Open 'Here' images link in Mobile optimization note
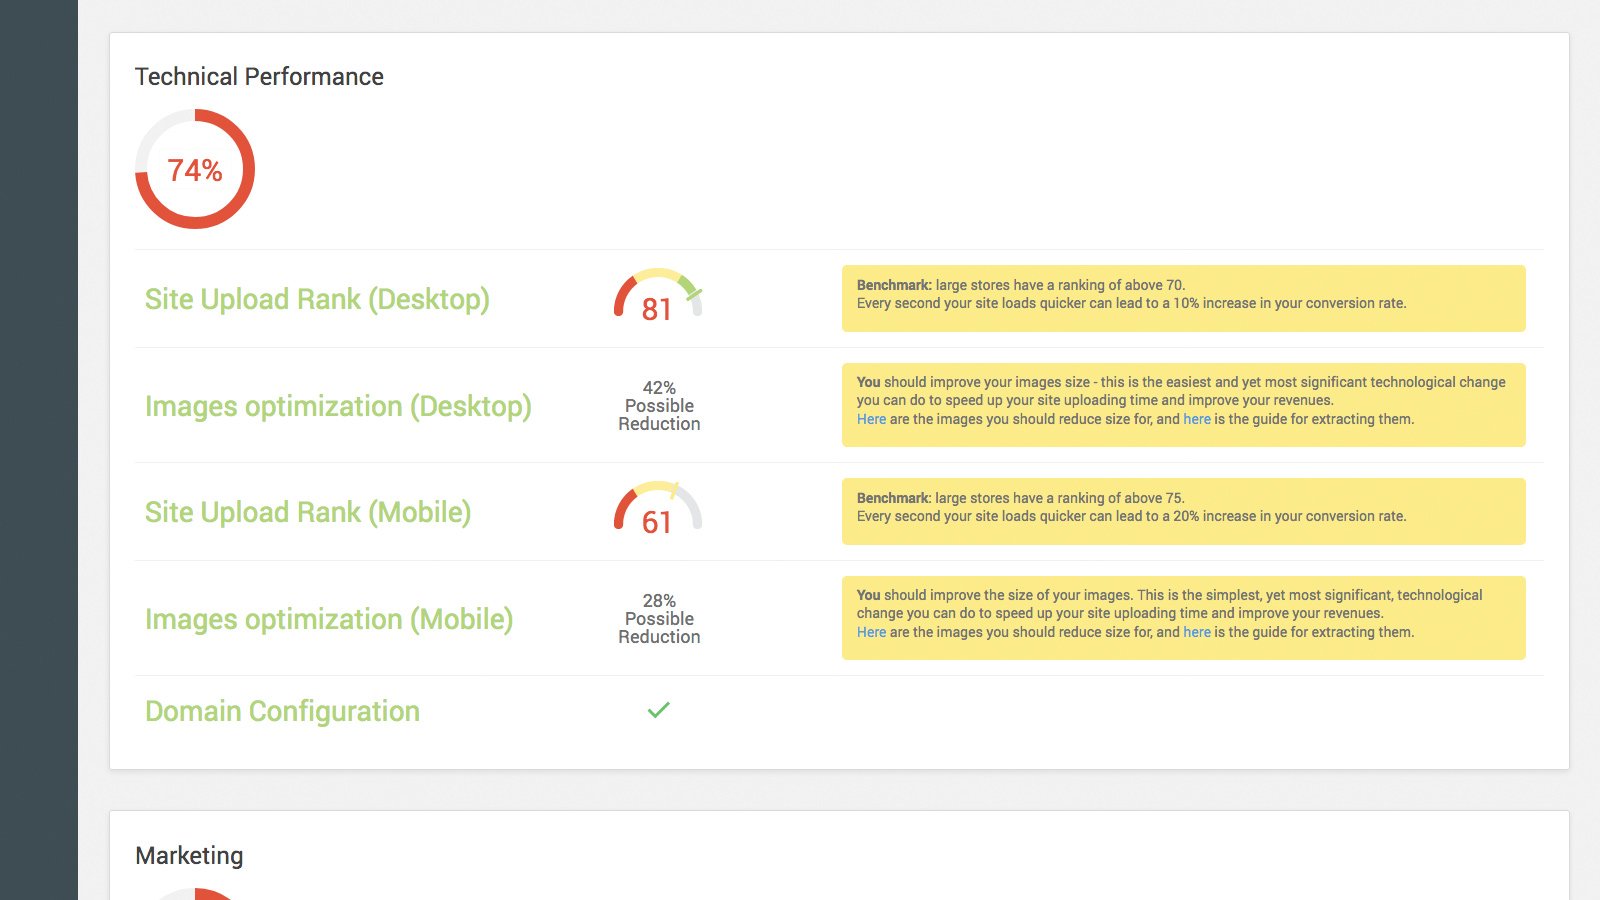 [871, 632]
